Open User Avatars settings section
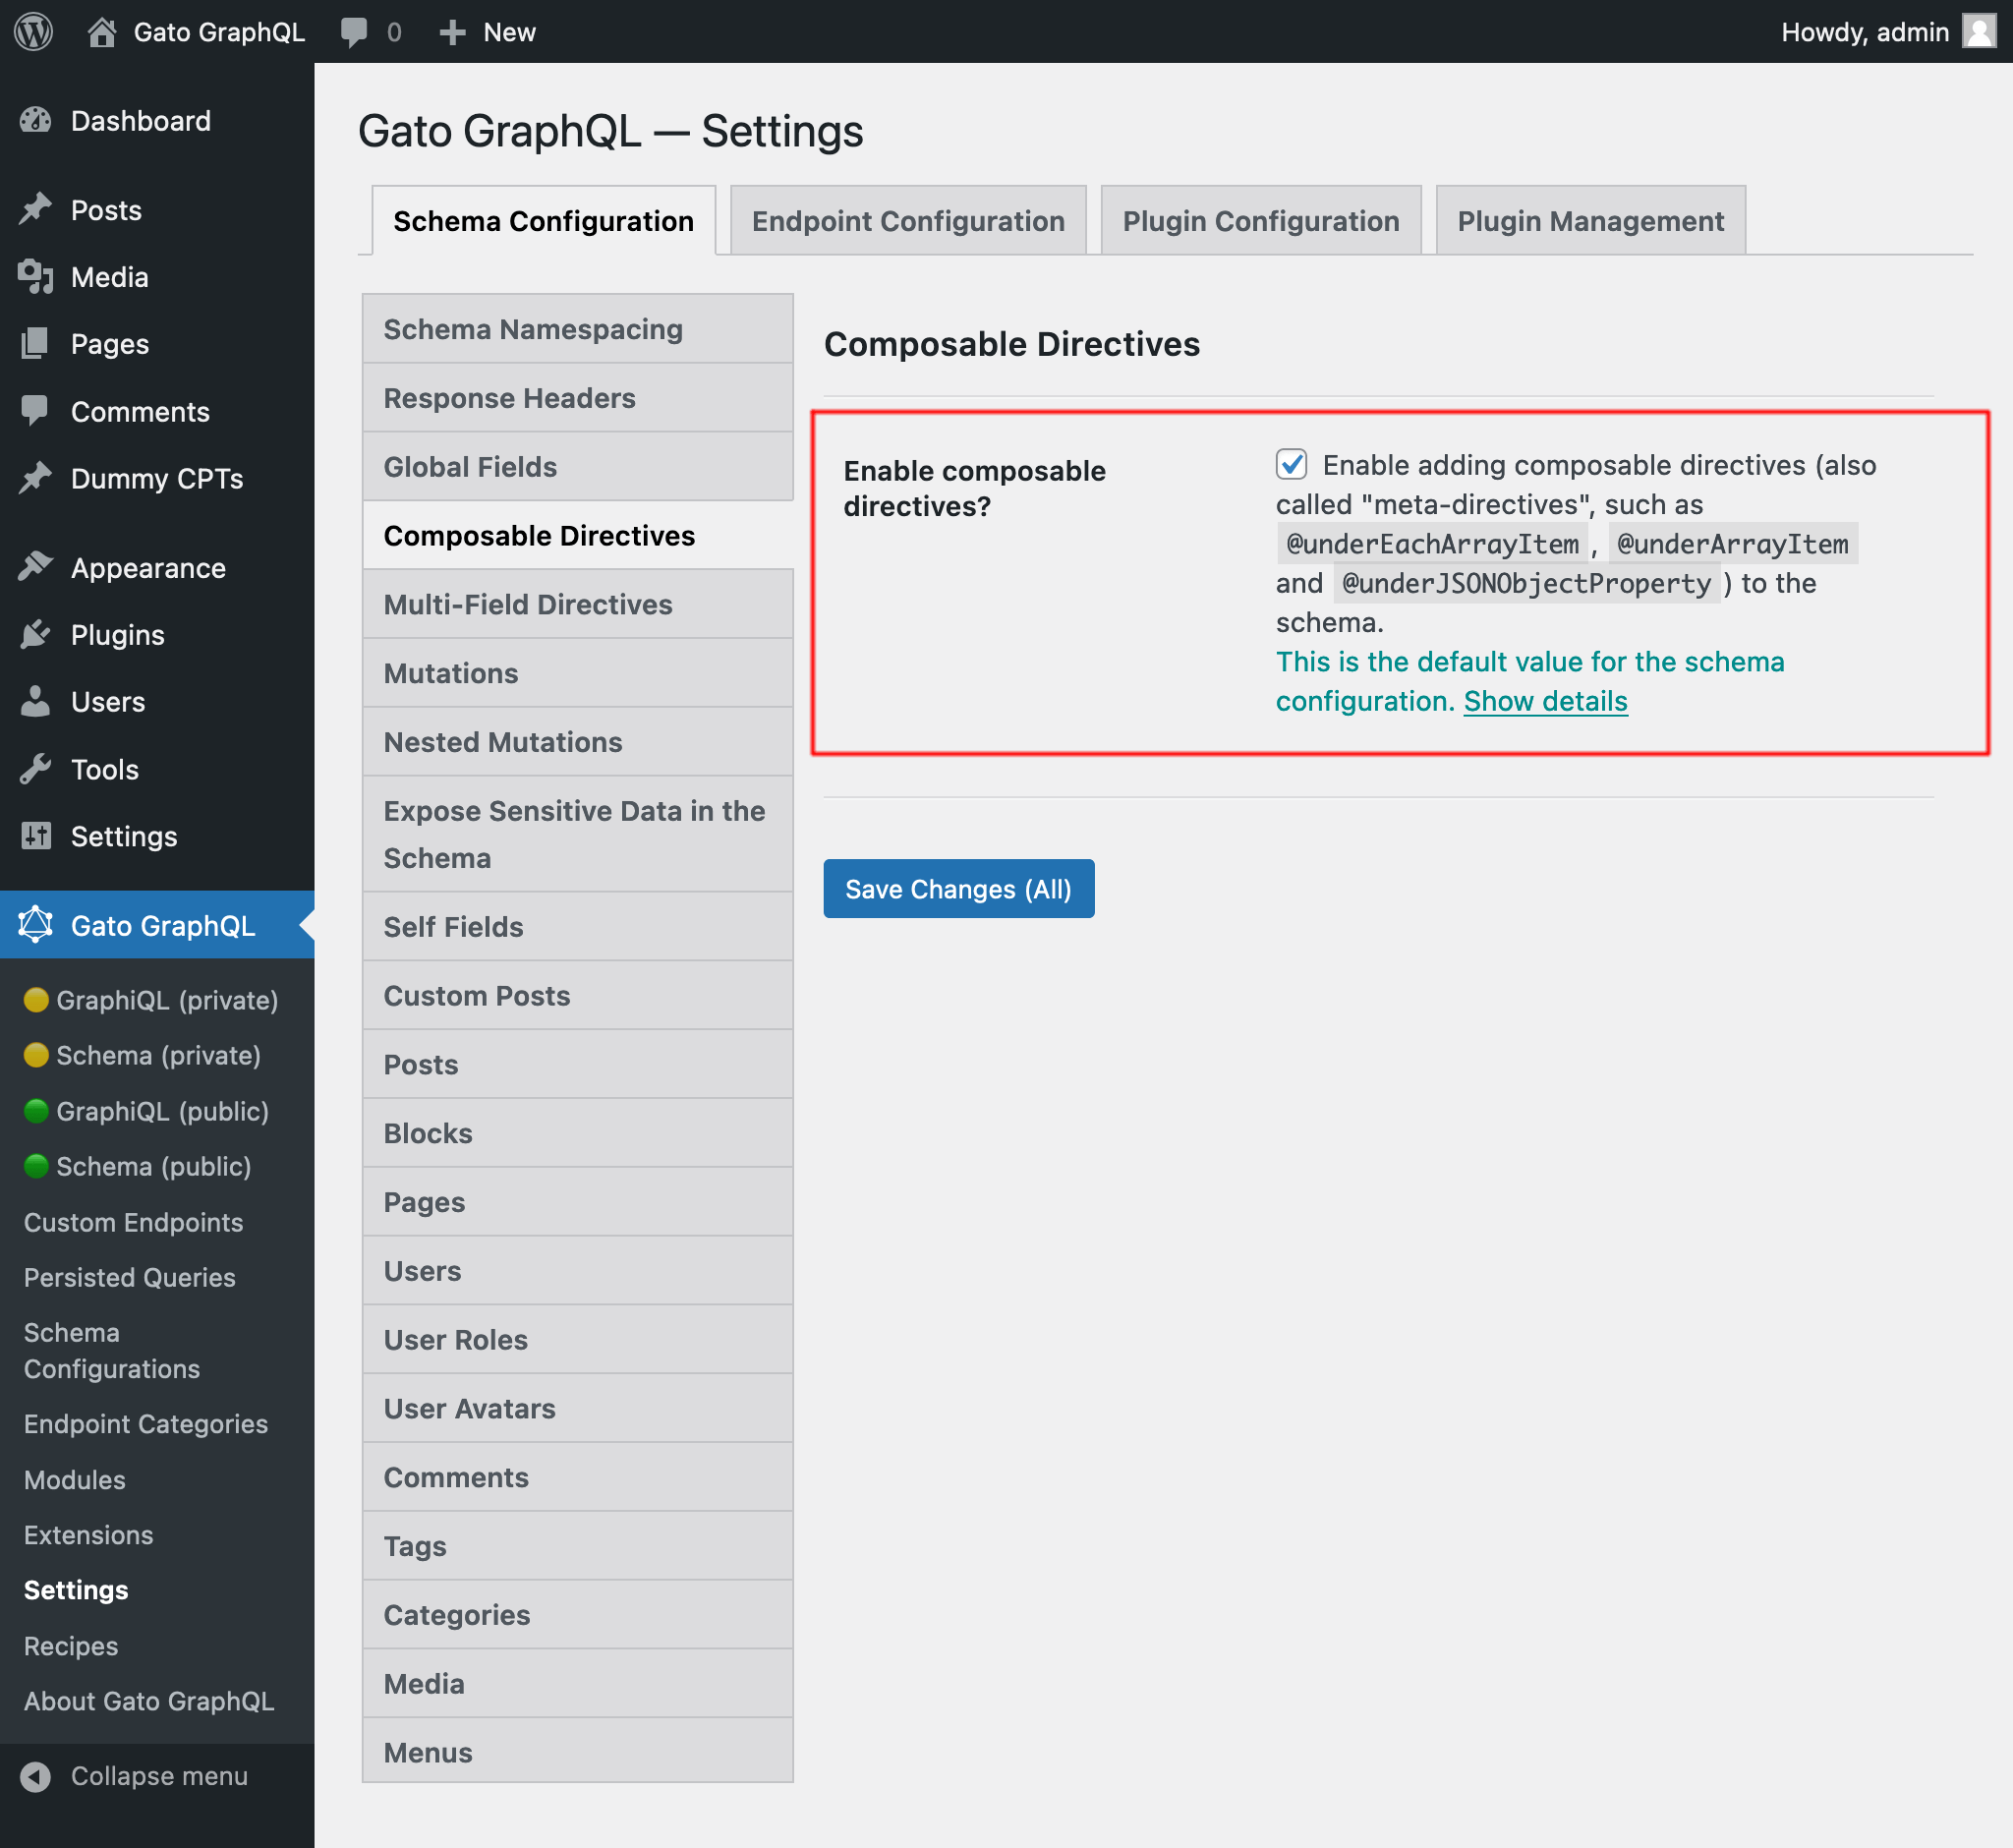The width and height of the screenshot is (2013, 1848). [x=578, y=1409]
